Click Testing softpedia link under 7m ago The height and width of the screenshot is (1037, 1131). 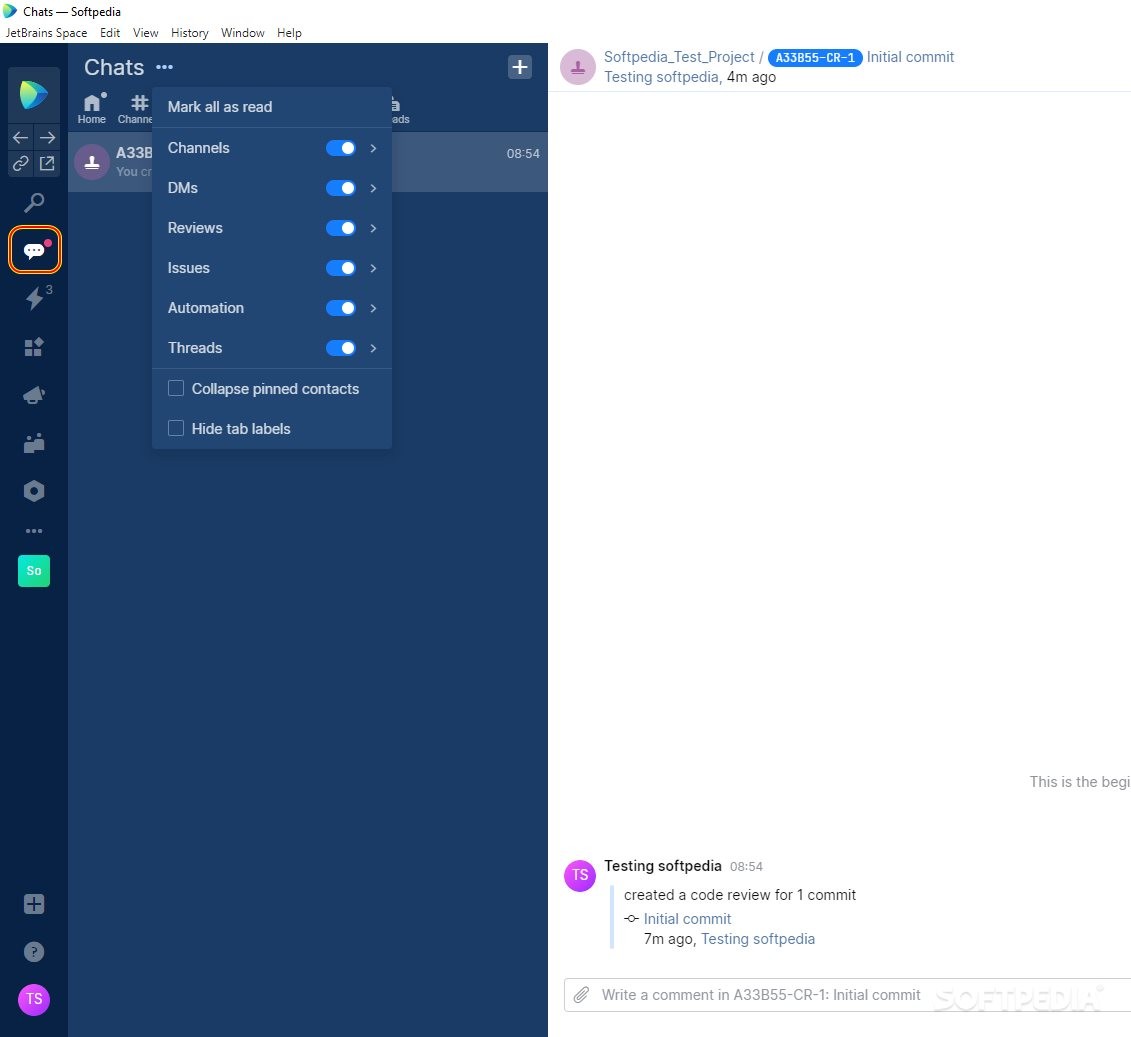758,939
